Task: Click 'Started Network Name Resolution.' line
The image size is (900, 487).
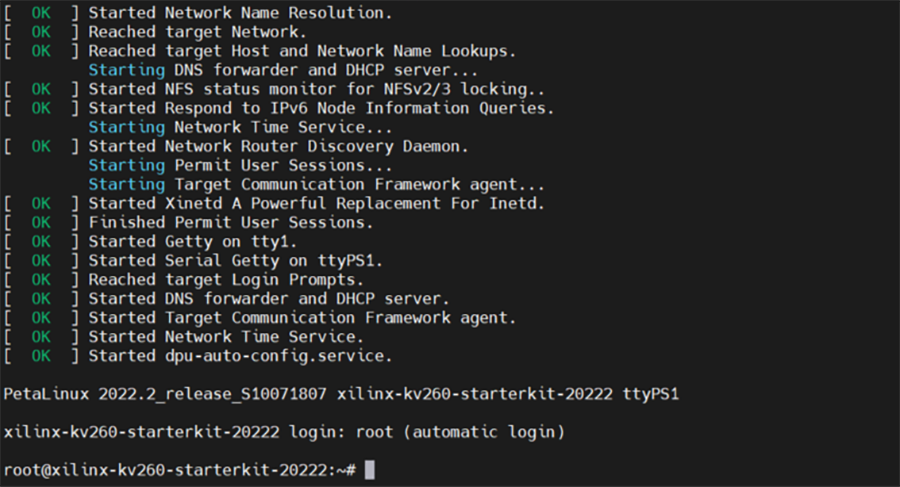Action: point(198,13)
